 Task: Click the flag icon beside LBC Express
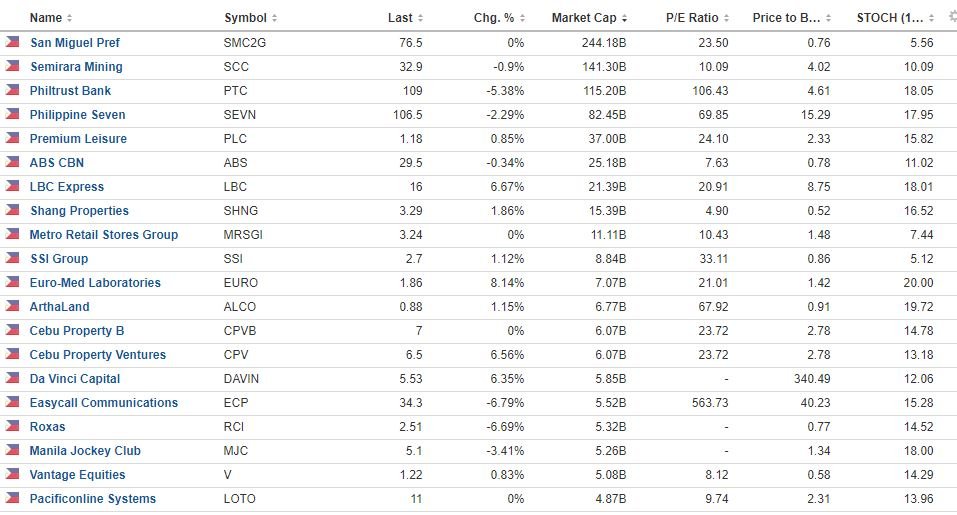(12, 186)
